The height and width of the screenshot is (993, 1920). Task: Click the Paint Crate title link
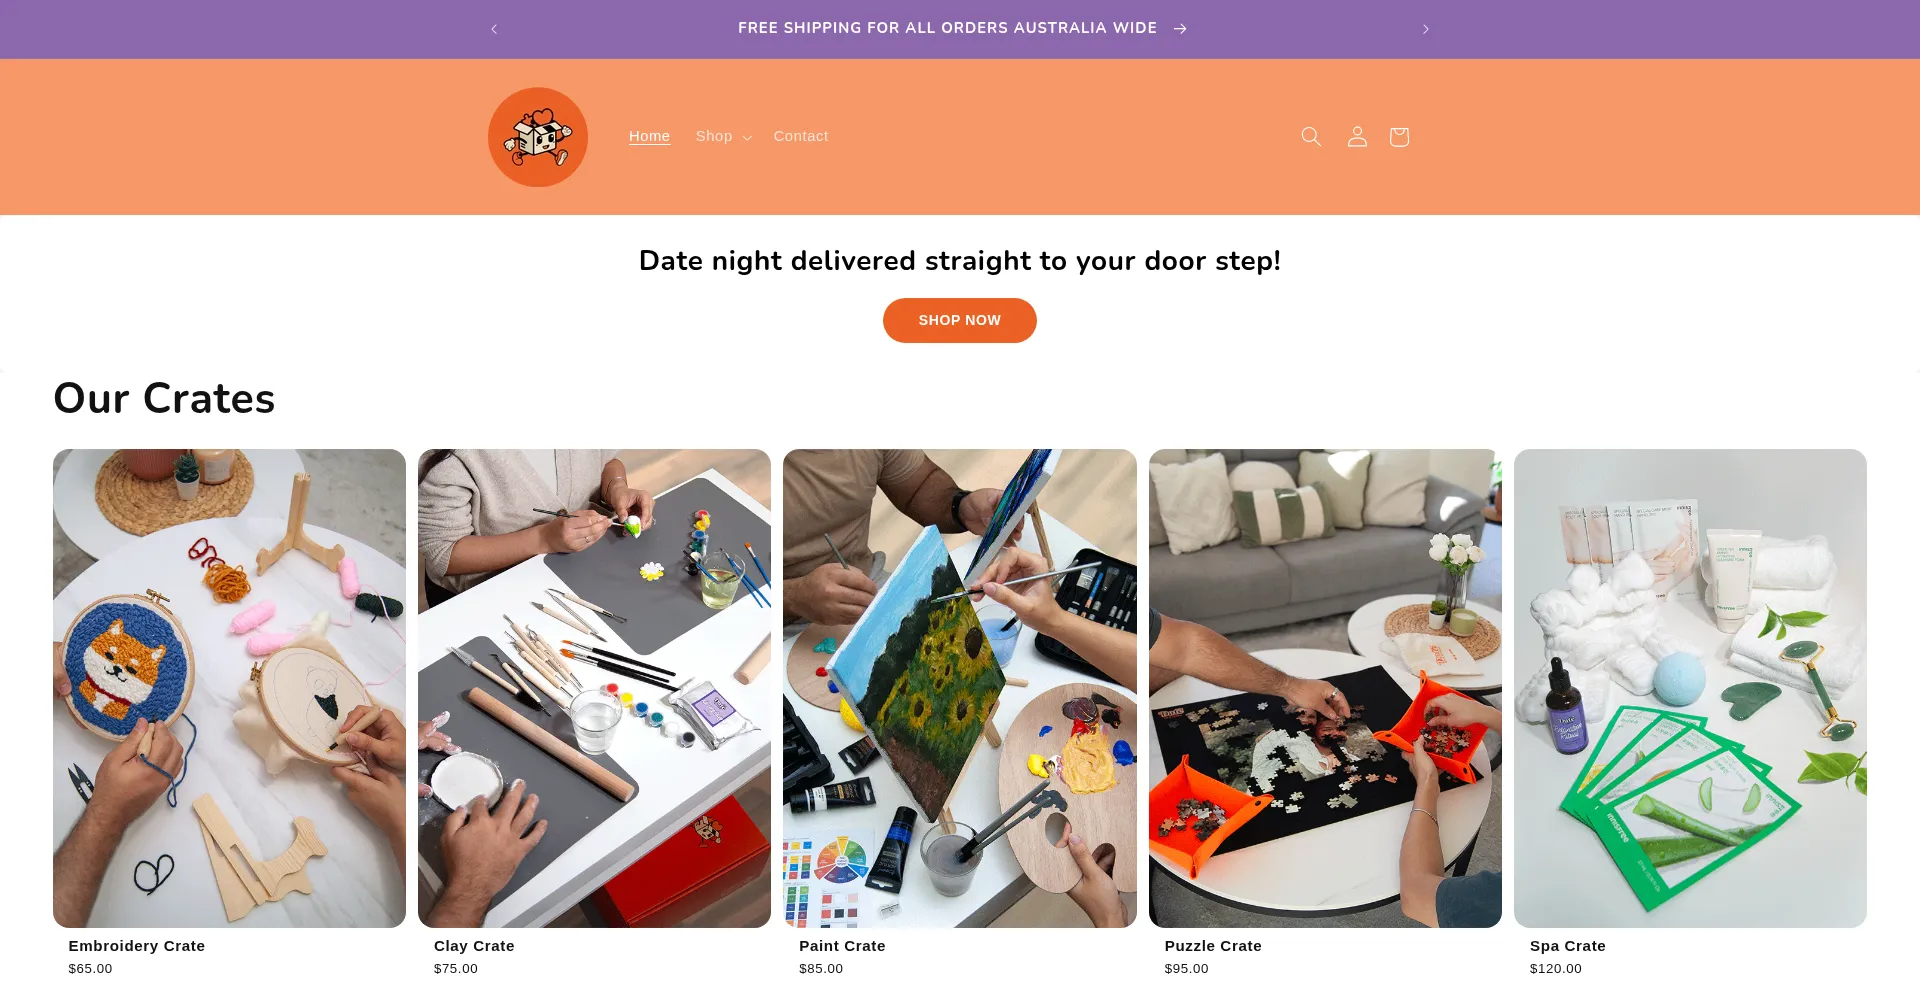(x=842, y=946)
